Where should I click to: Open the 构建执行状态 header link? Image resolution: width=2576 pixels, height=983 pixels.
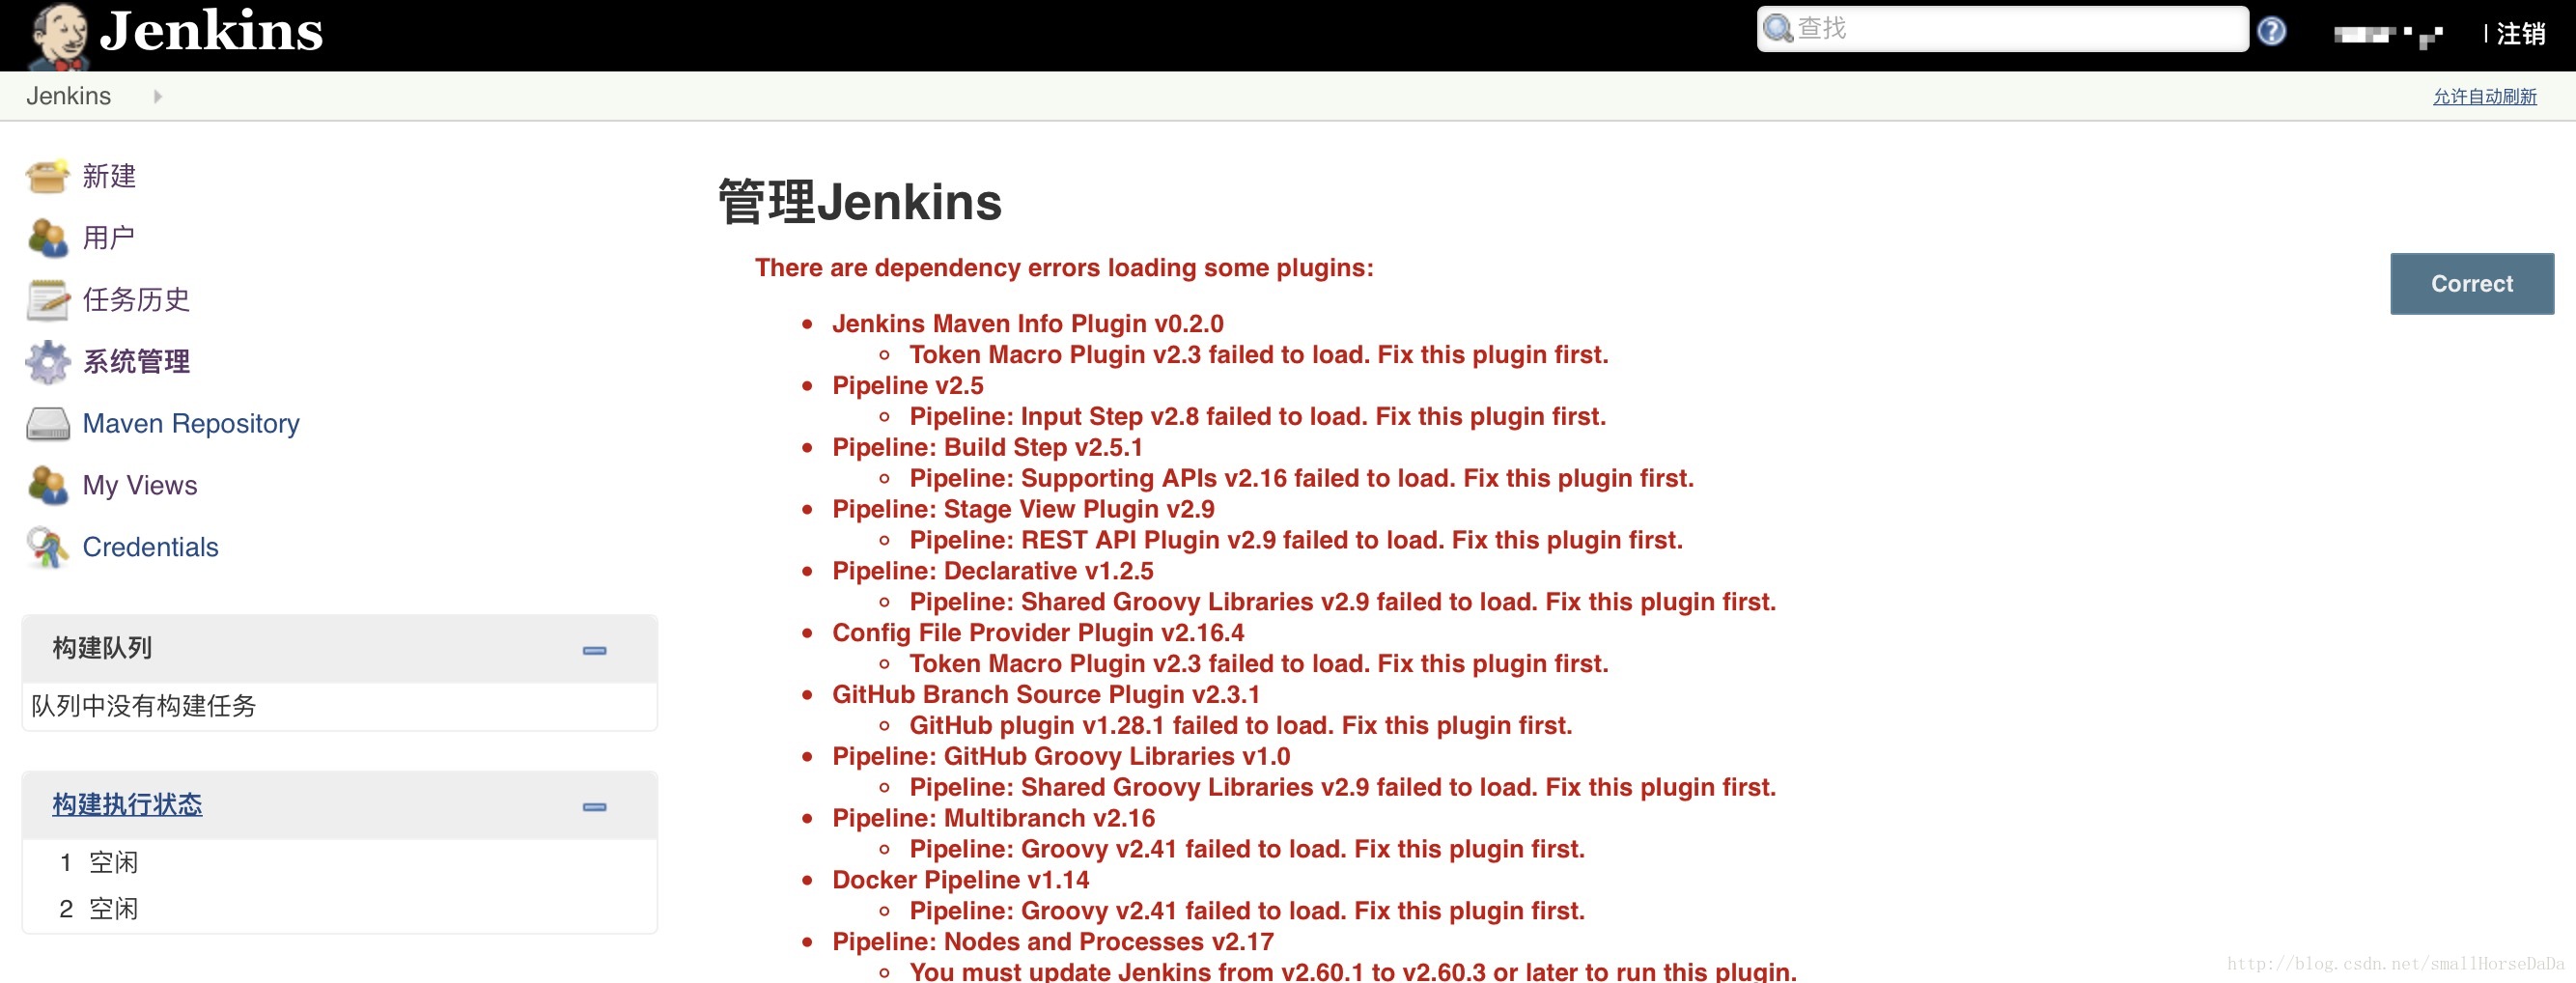click(127, 805)
